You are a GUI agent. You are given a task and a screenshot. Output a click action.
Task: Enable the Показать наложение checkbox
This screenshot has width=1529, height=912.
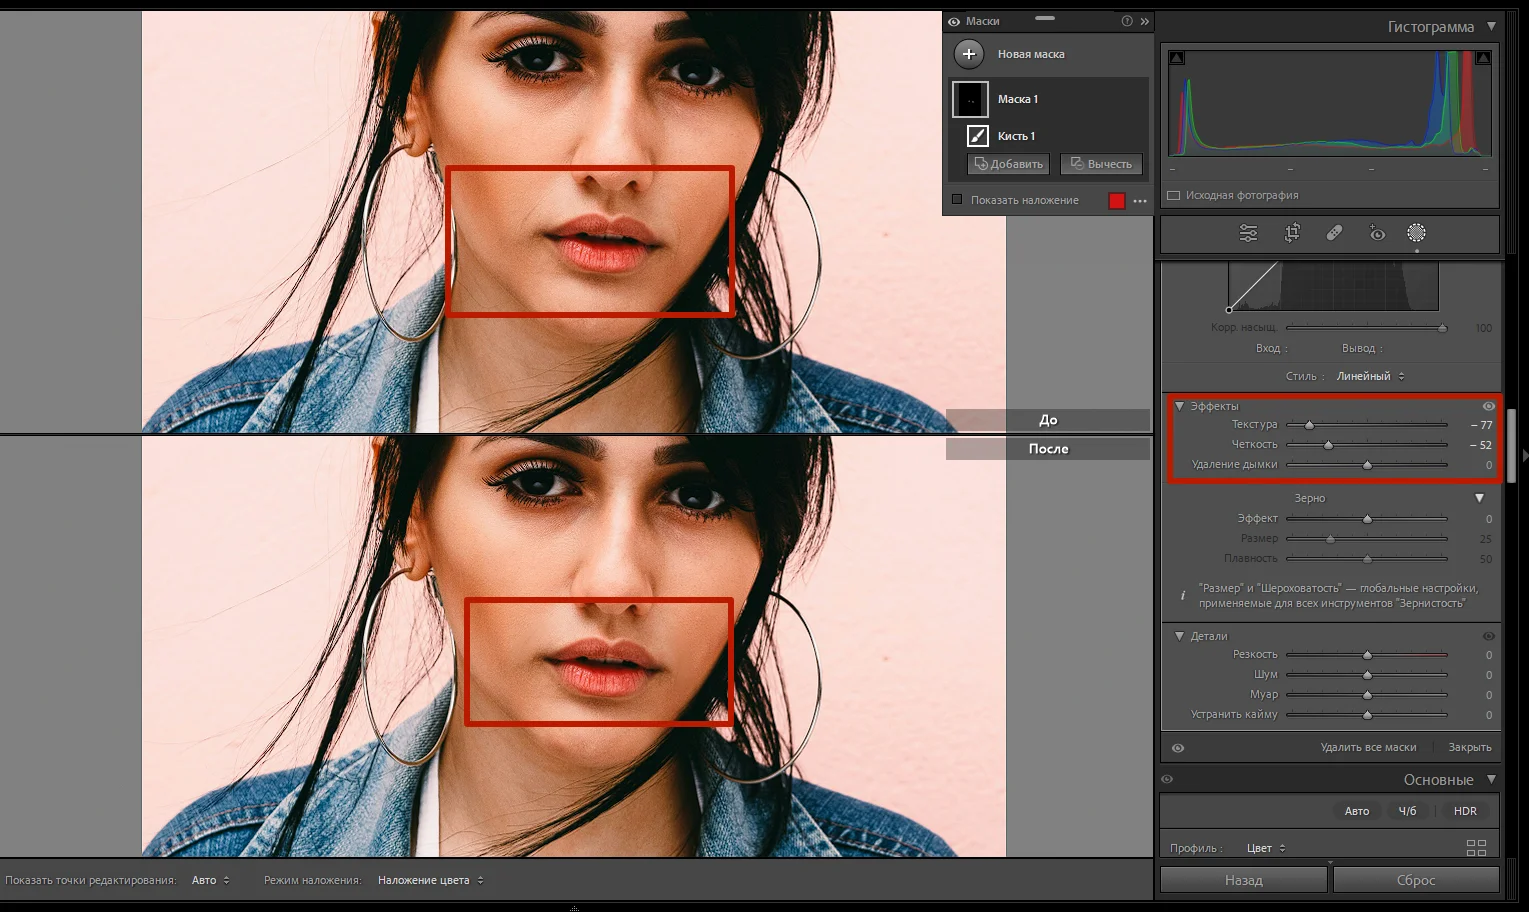(957, 200)
